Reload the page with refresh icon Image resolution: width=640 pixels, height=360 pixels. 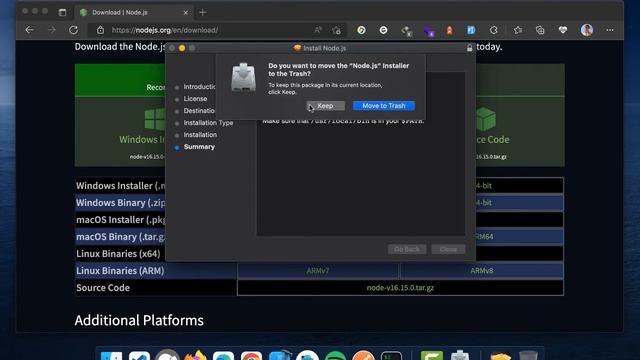pos(73,30)
